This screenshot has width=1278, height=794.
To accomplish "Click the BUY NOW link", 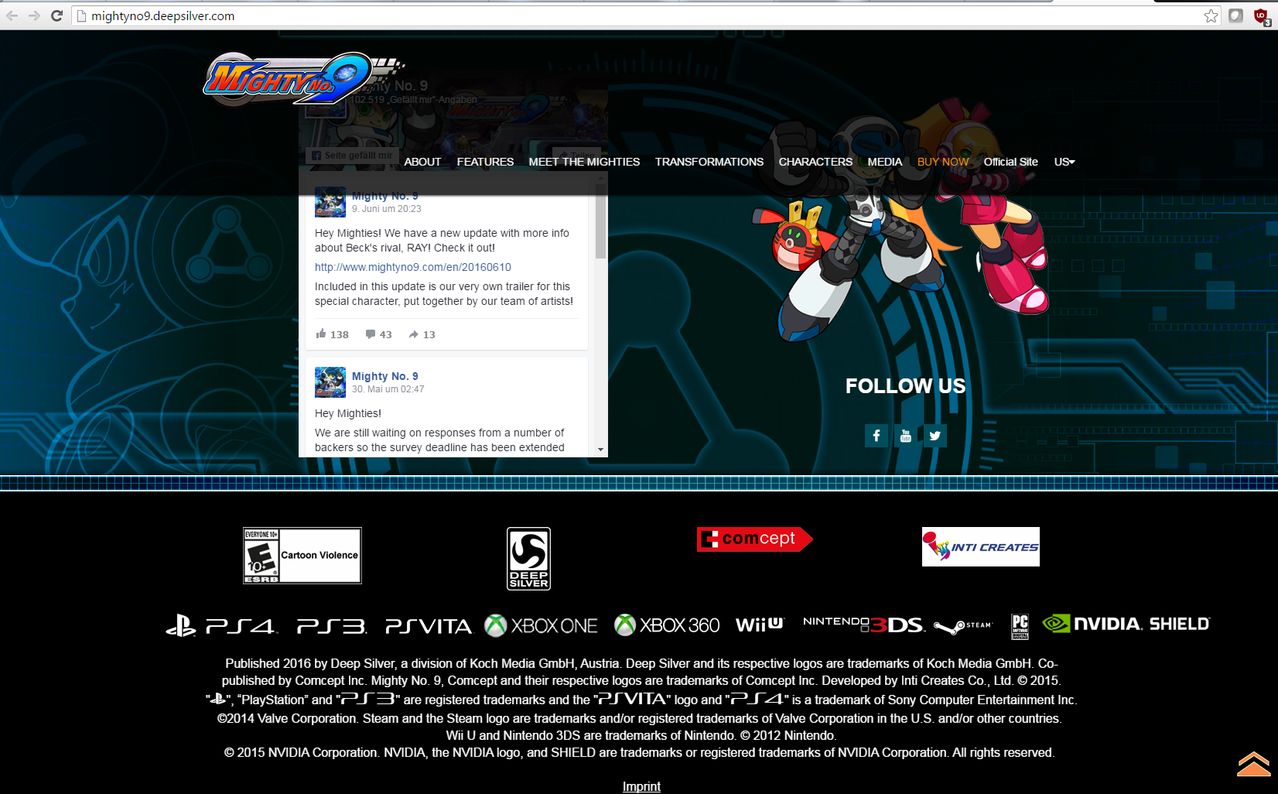I will click(943, 162).
